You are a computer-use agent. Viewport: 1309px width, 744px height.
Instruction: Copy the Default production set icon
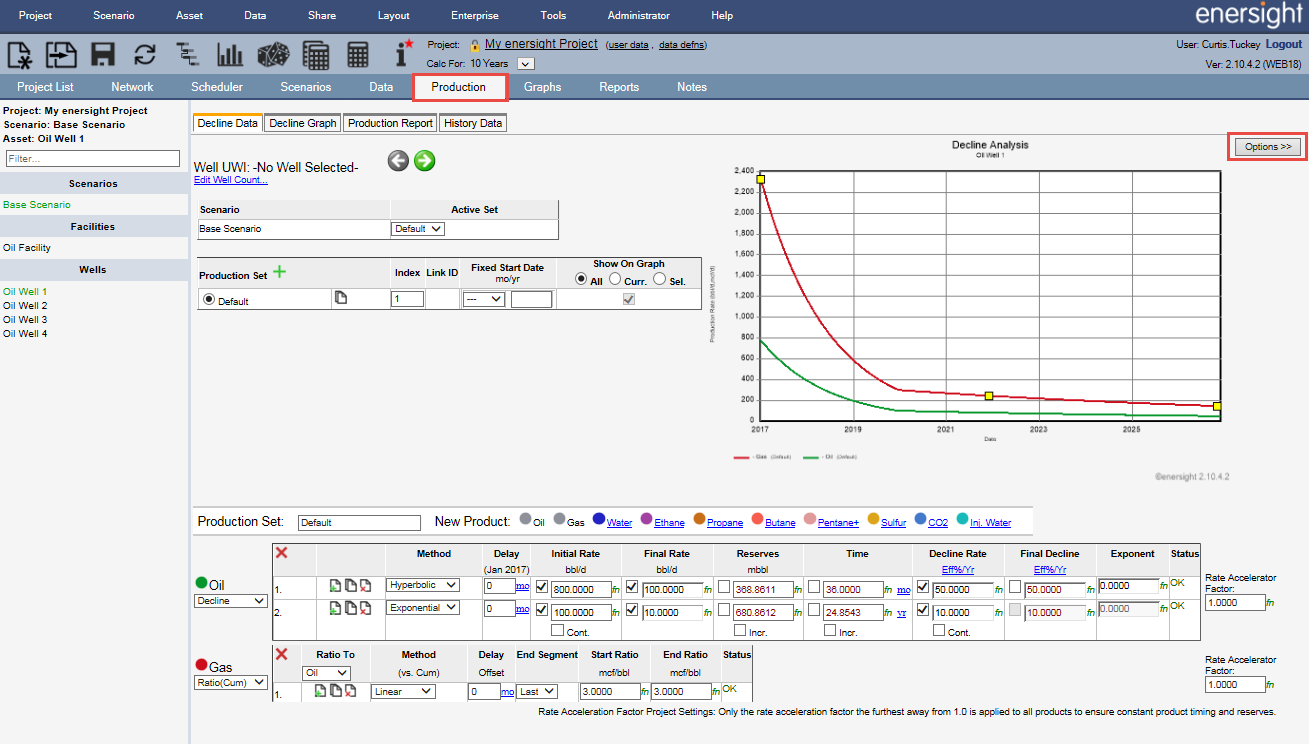point(340,298)
